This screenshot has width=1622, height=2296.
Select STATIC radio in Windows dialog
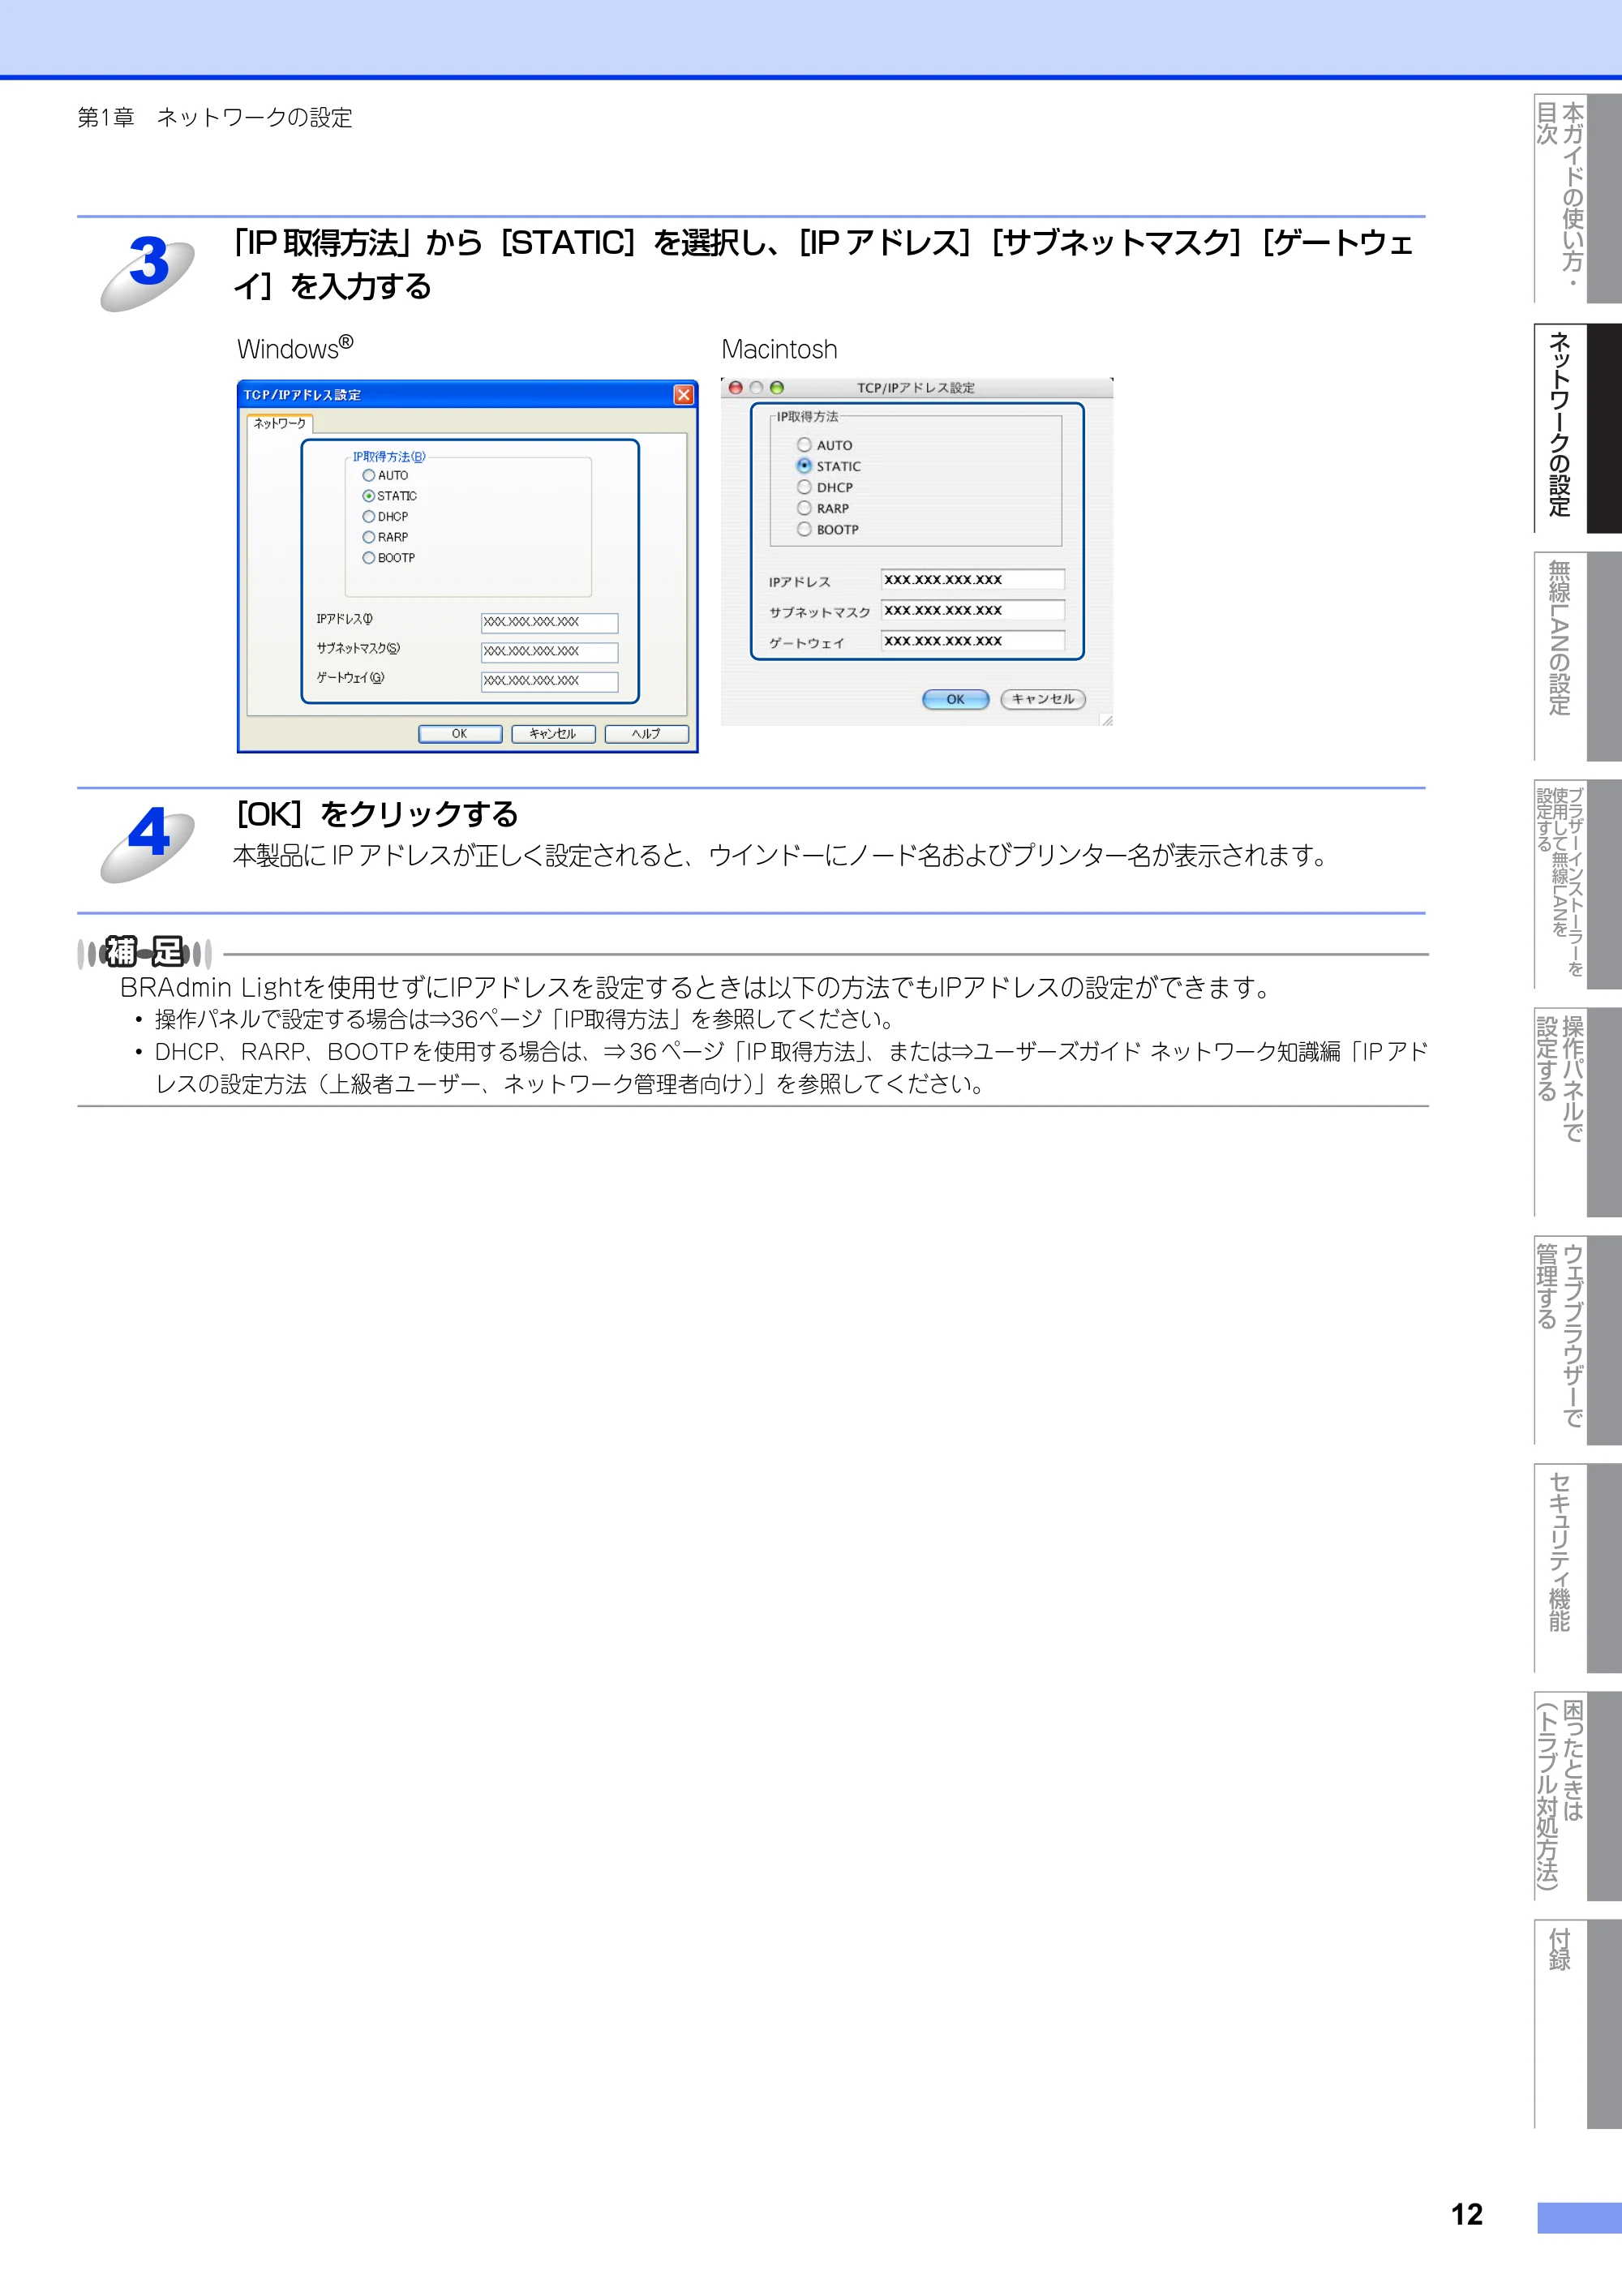tap(369, 496)
